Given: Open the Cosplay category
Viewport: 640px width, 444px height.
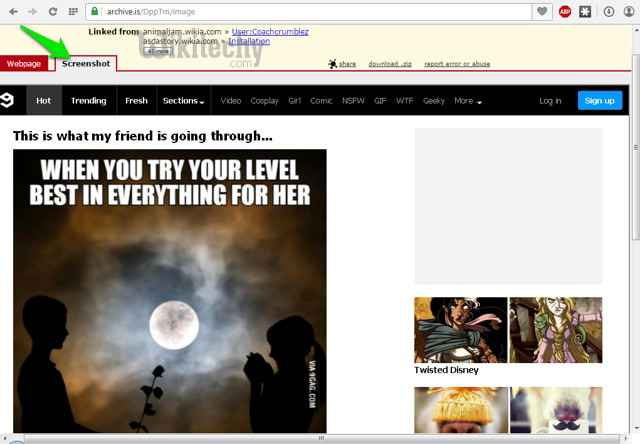Looking at the screenshot, I should click(x=264, y=101).
